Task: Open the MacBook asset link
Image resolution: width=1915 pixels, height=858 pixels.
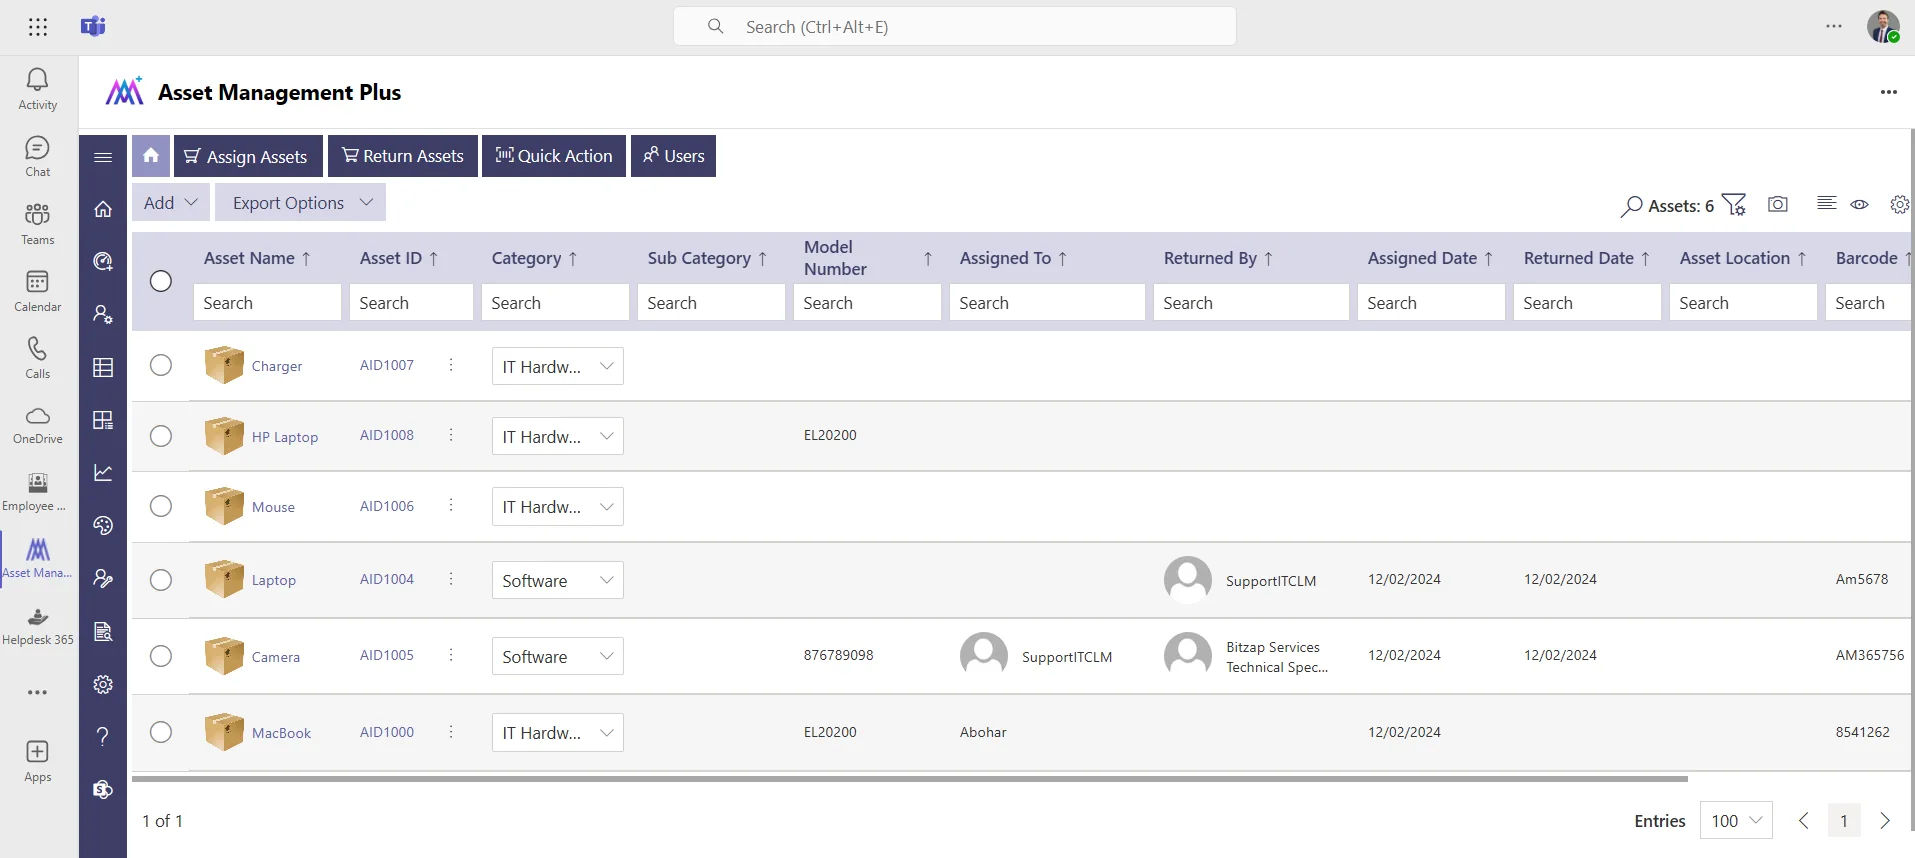Action: [x=281, y=733]
